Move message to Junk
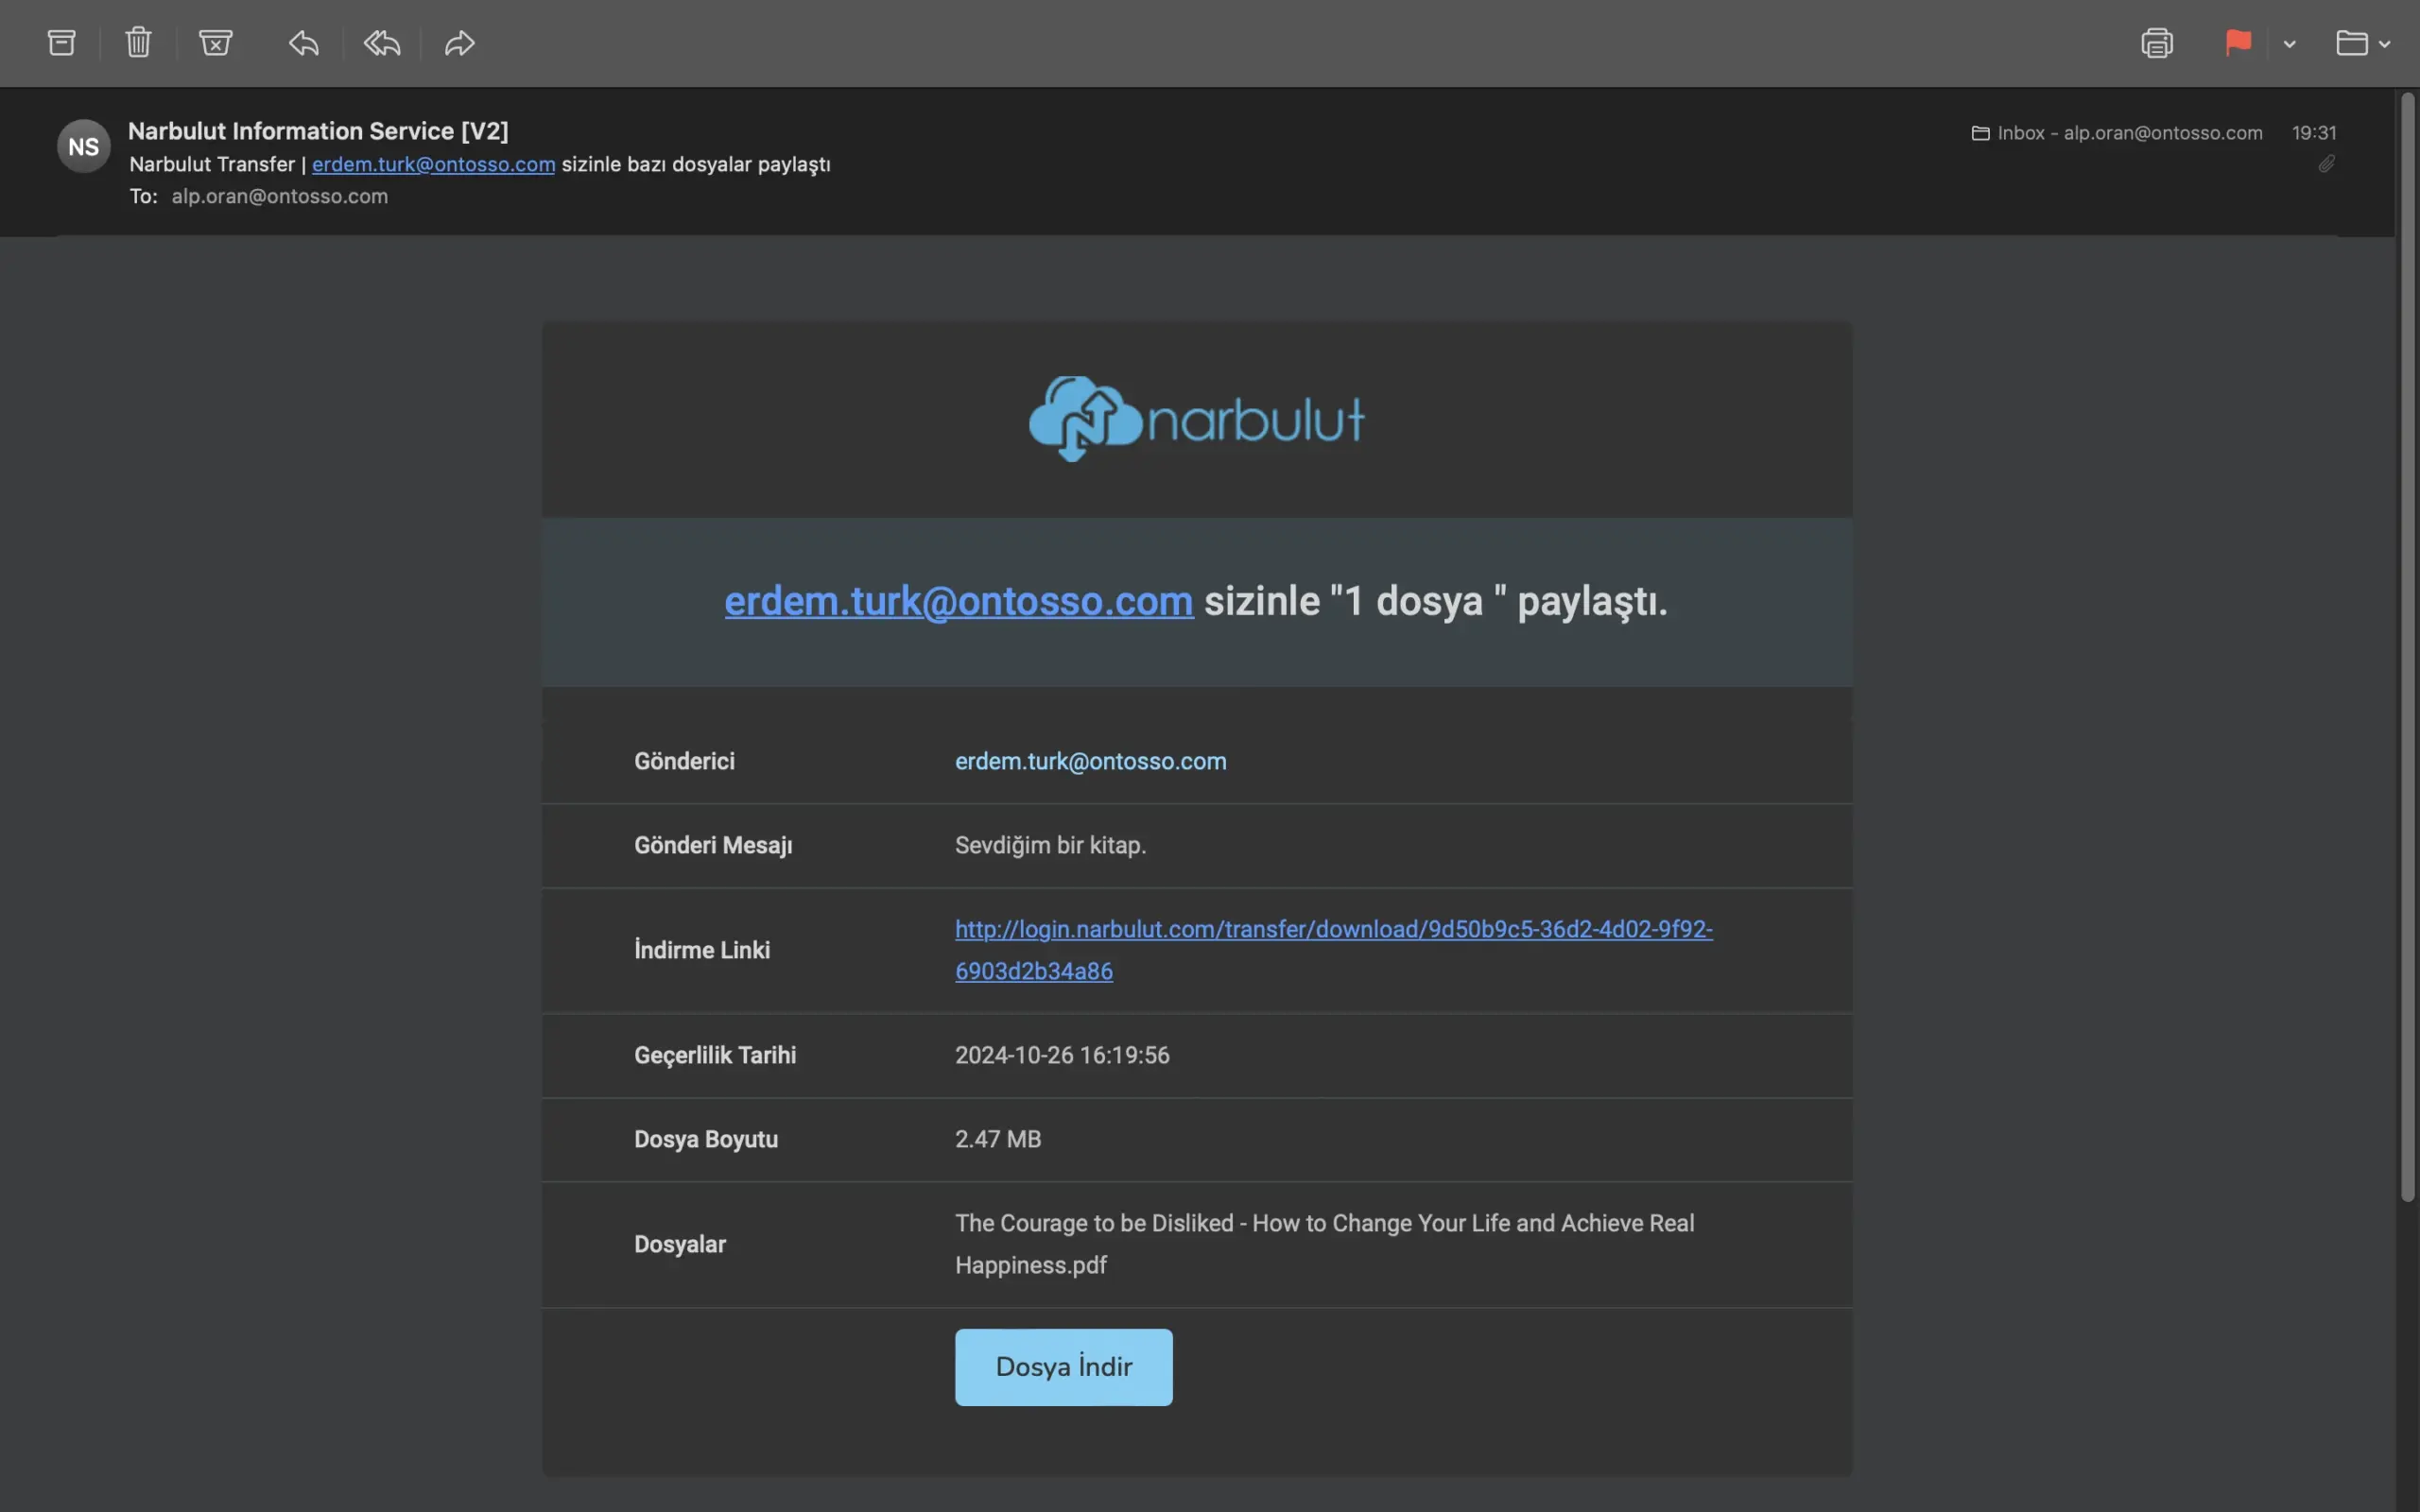The height and width of the screenshot is (1512, 2420). (x=215, y=43)
